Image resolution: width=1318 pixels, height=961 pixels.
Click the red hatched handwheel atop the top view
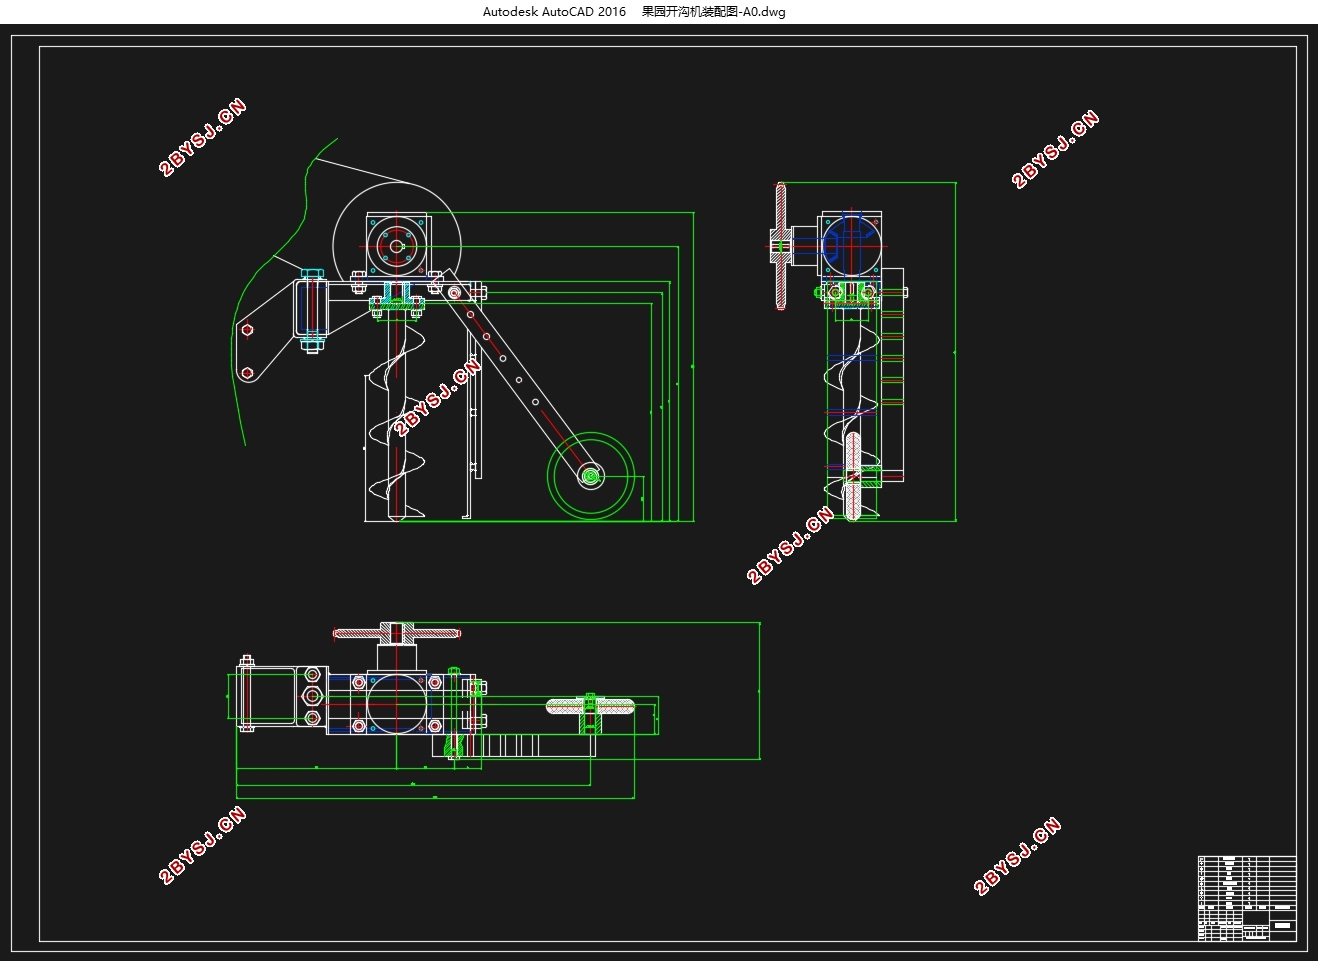pyautogui.click(x=396, y=633)
